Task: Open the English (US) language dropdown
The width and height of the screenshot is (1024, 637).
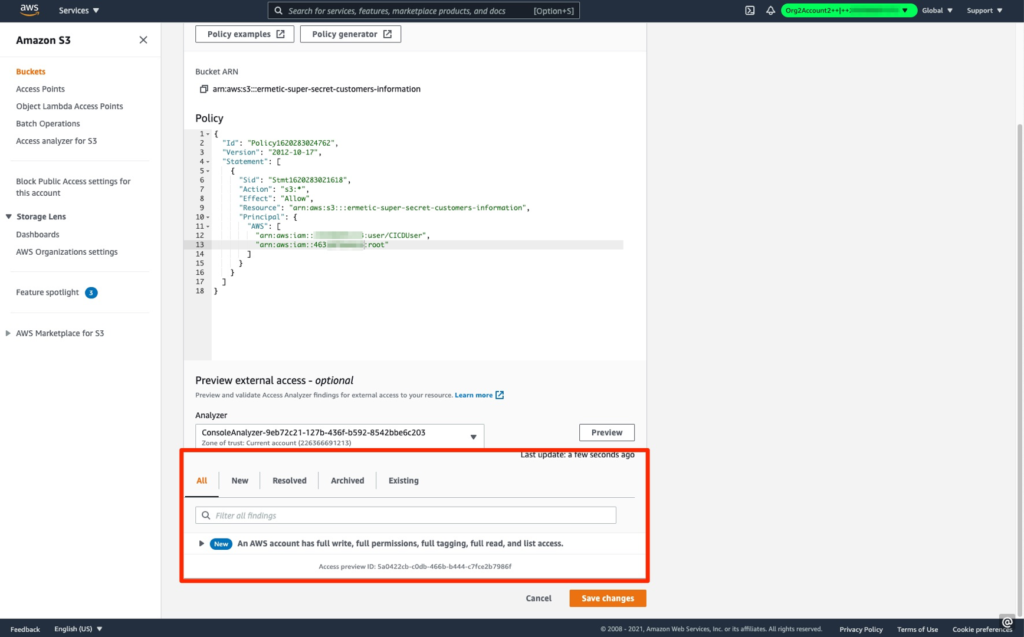Action: (x=78, y=629)
